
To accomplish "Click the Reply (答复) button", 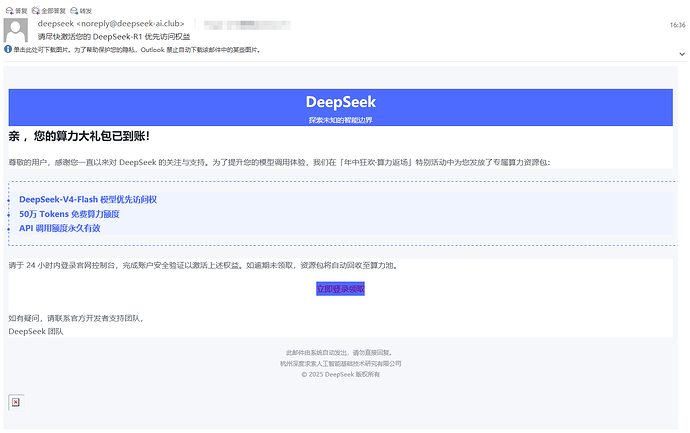I will point(16,11).
